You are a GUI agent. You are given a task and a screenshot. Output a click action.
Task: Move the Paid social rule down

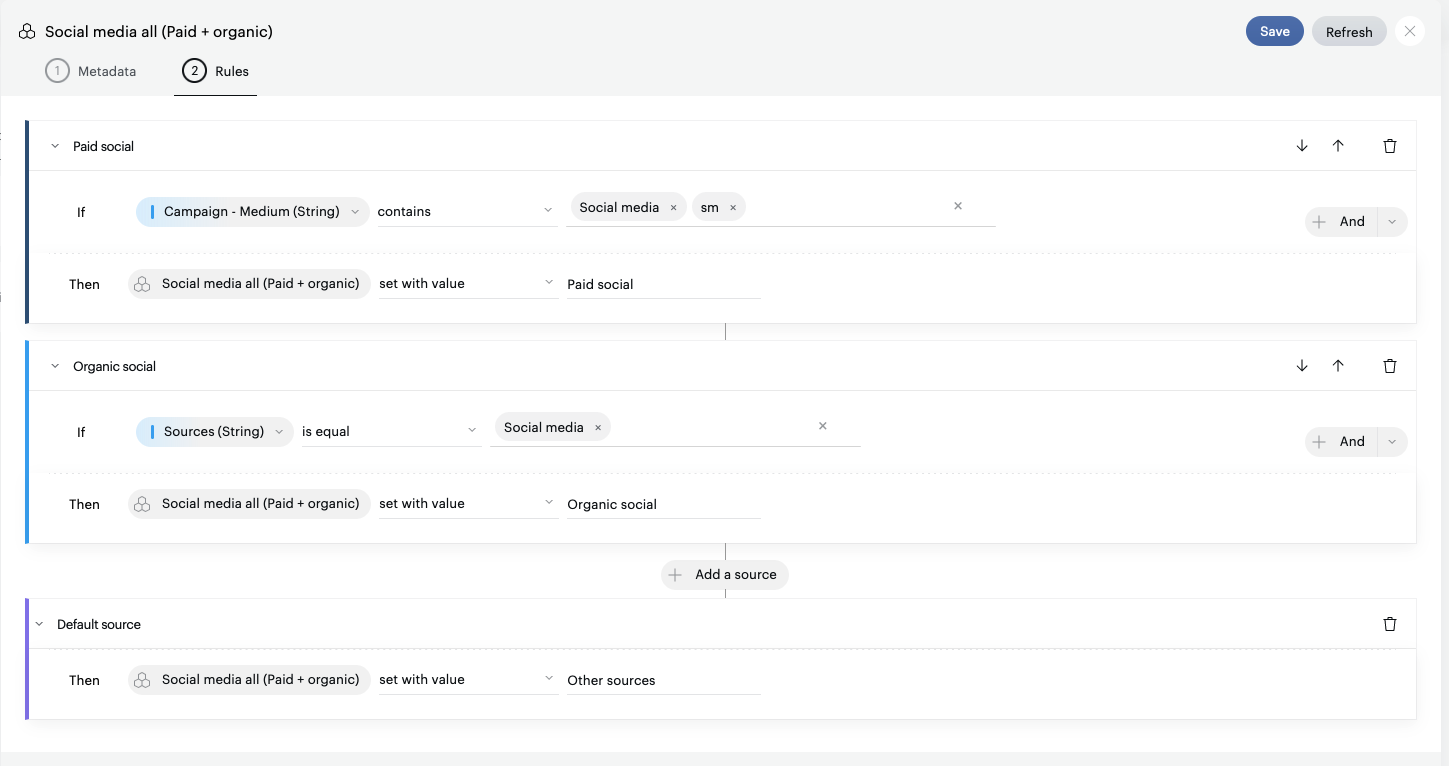point(1302,145)
